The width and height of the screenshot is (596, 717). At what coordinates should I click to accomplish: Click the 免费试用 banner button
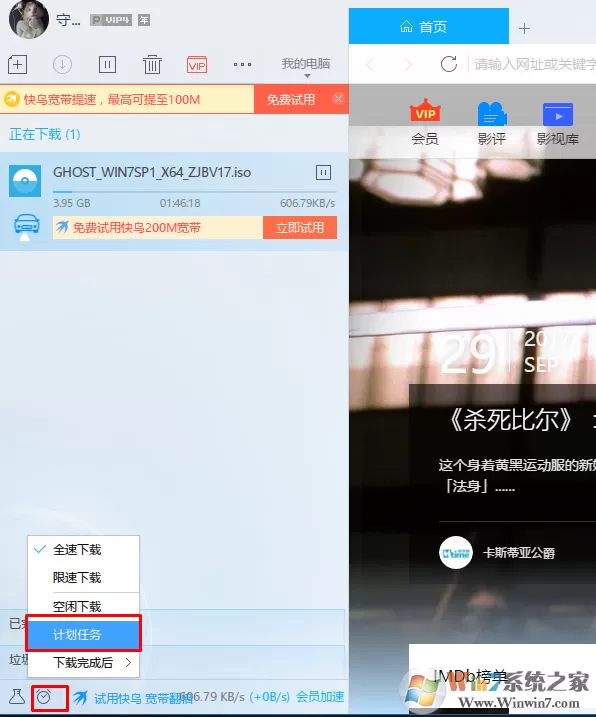291,99
